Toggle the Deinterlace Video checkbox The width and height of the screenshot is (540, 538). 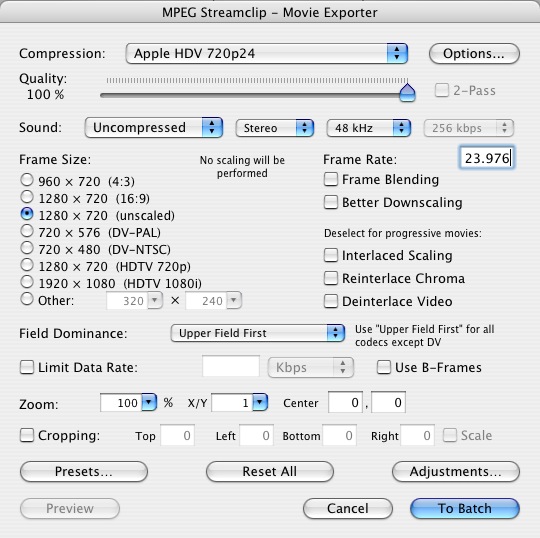click(331, 301)
